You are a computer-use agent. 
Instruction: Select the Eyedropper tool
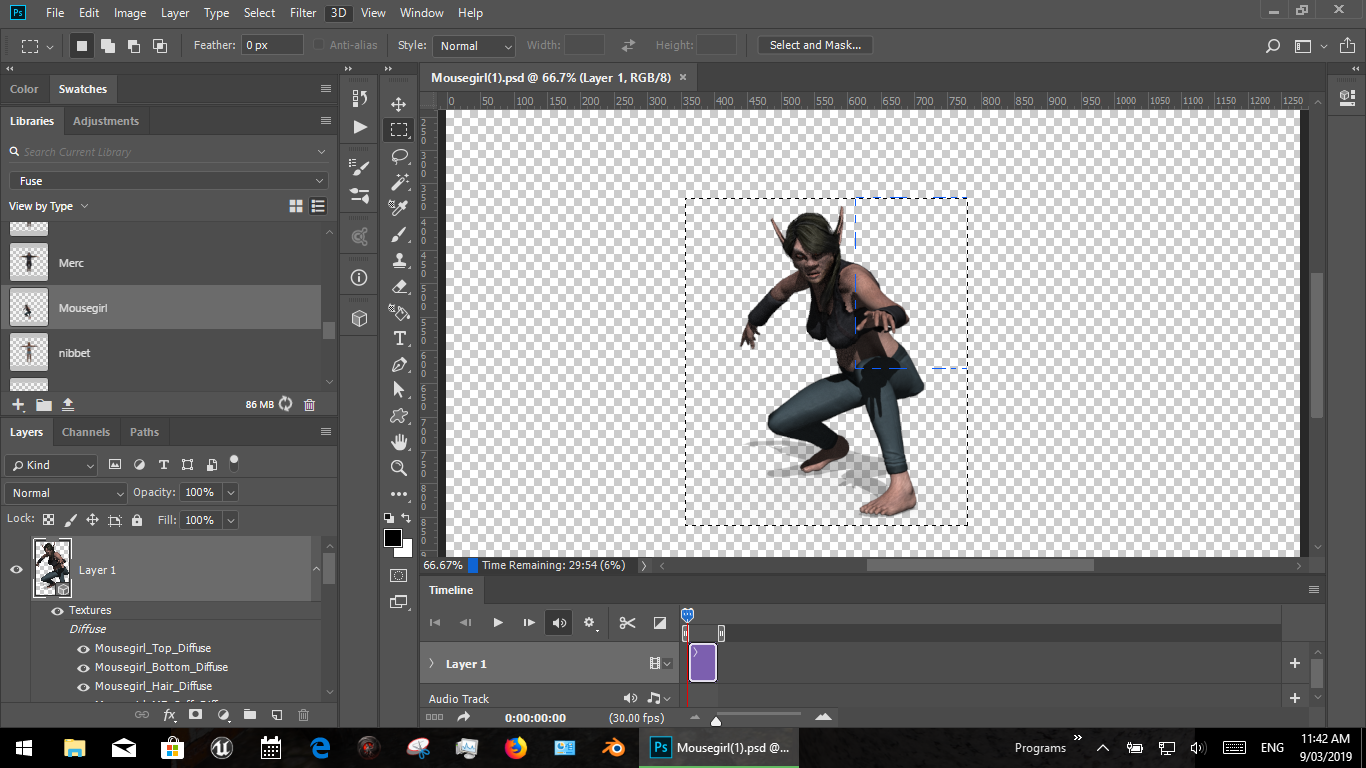pos(399,208)
